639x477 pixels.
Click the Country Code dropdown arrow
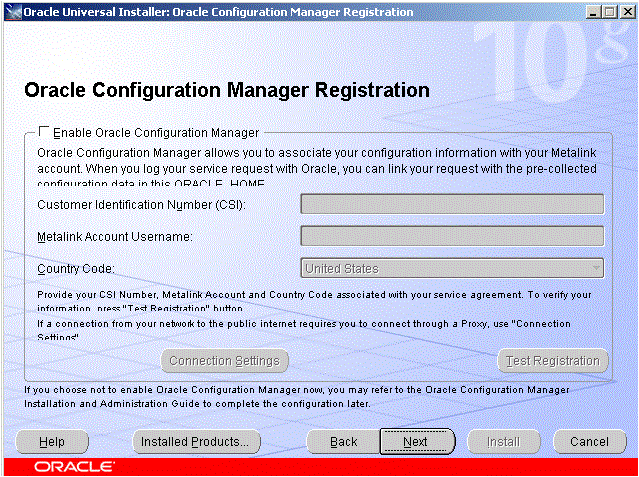(596, 268)
